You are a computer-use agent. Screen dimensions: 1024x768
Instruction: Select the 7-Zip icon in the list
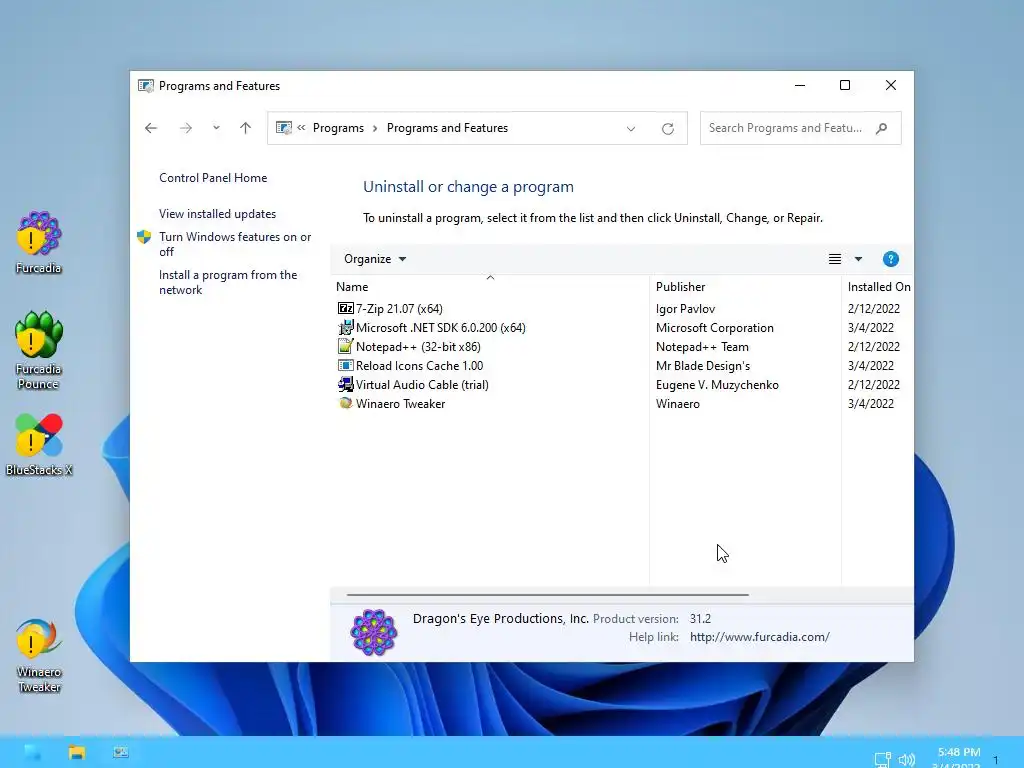point(345,308)
